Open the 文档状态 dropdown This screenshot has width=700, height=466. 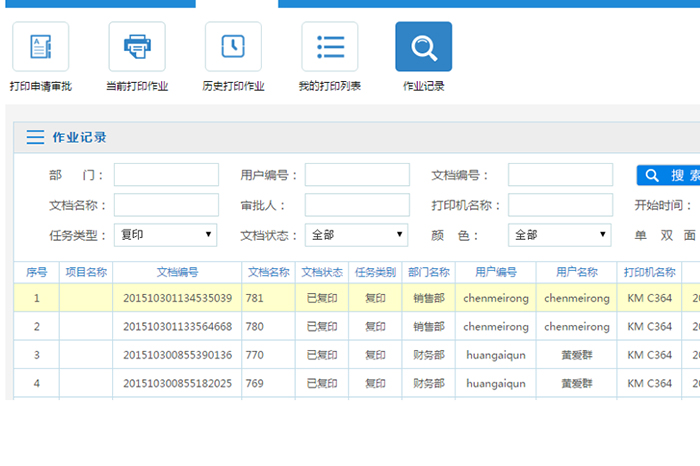point(356,235)
